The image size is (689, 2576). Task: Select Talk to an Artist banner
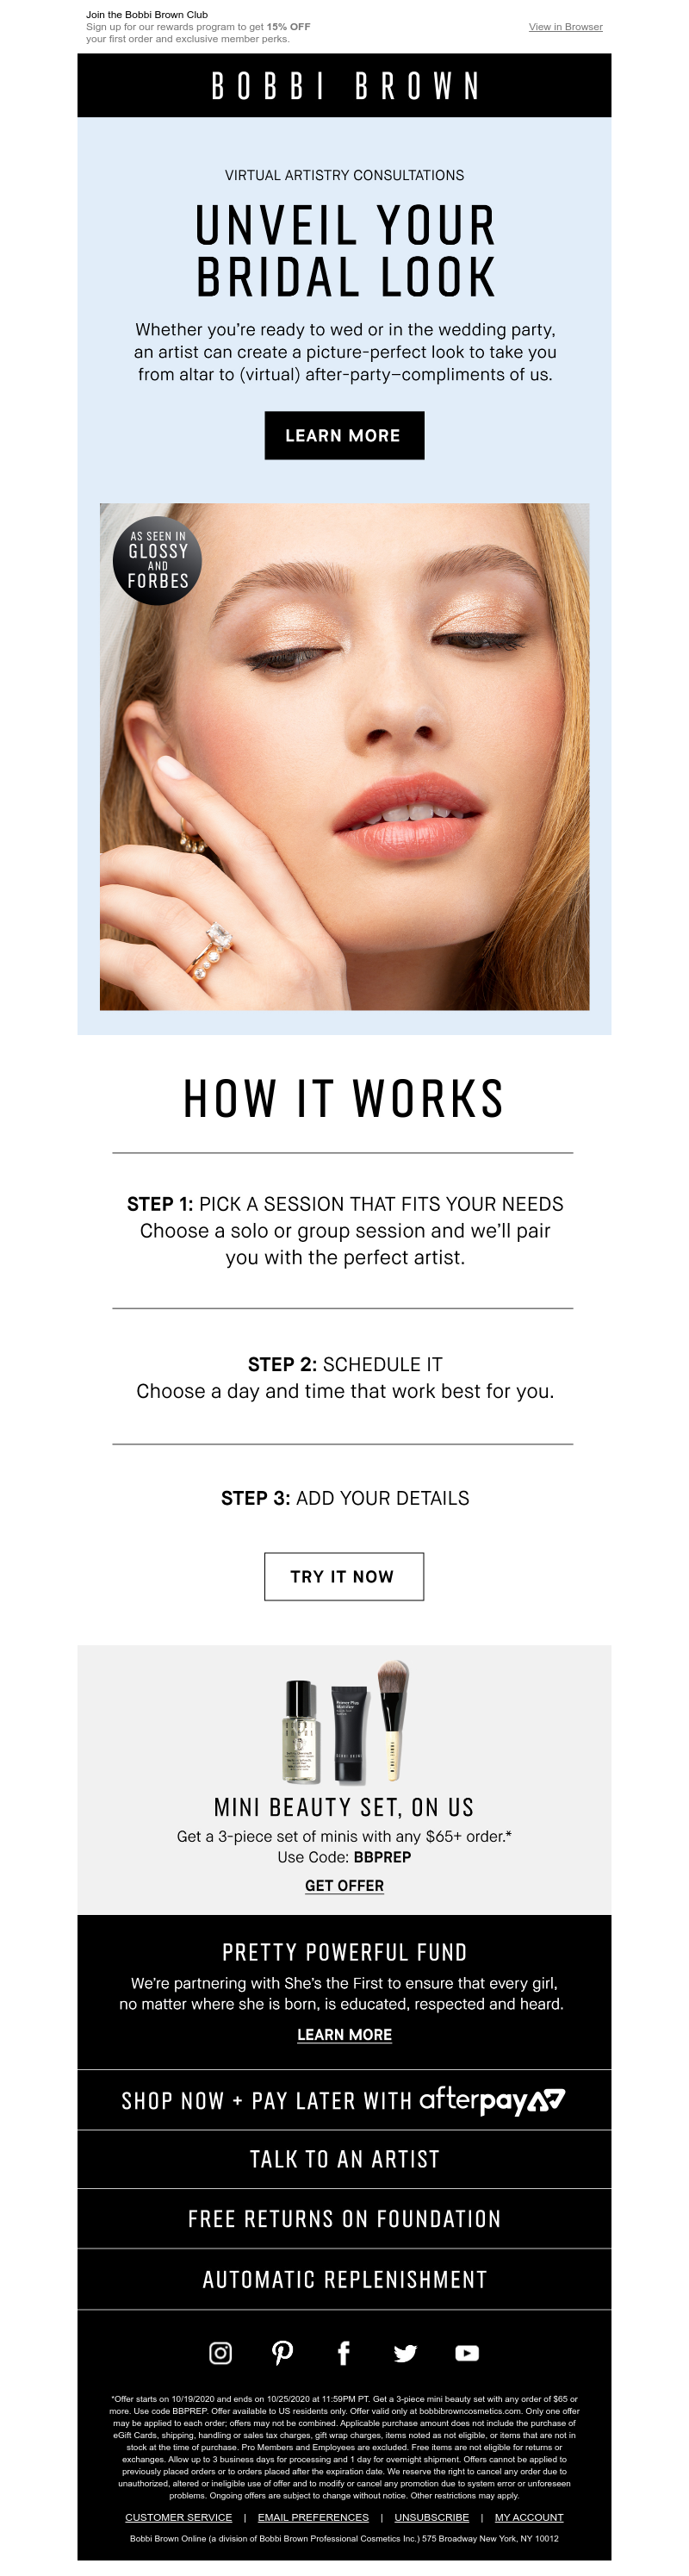click(344, 2159)
